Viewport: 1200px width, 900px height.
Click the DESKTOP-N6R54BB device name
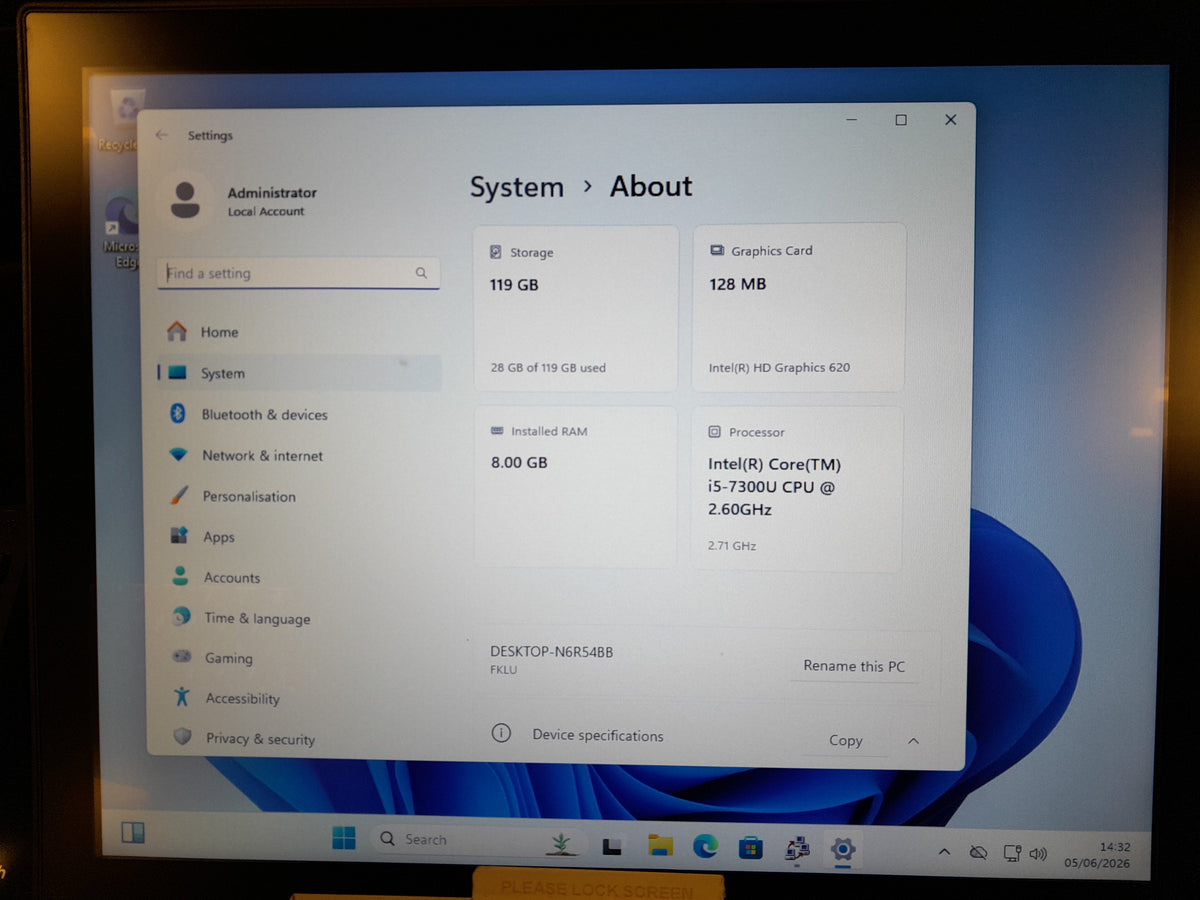pyautogui.click(x=551, y=652)
